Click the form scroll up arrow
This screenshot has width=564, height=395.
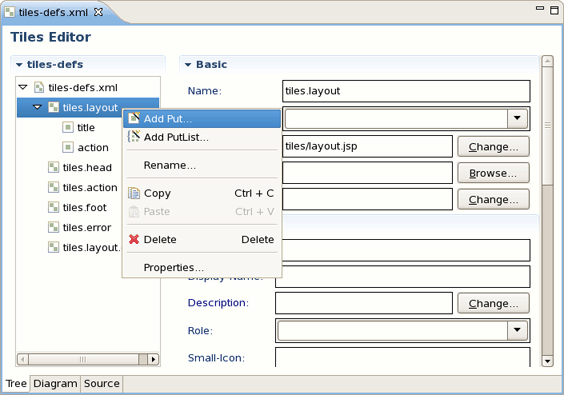click(x=547, y=61)
